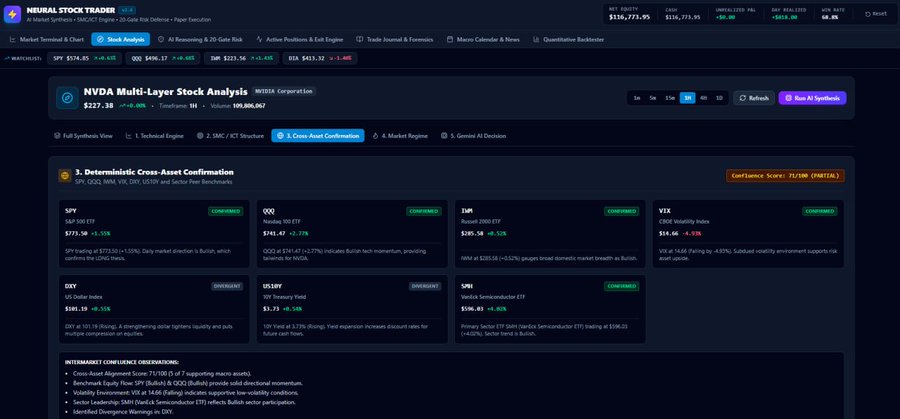The image size is (900, 419).
Task: Switch to Macro Calendar & News
Action: point(483,40)
